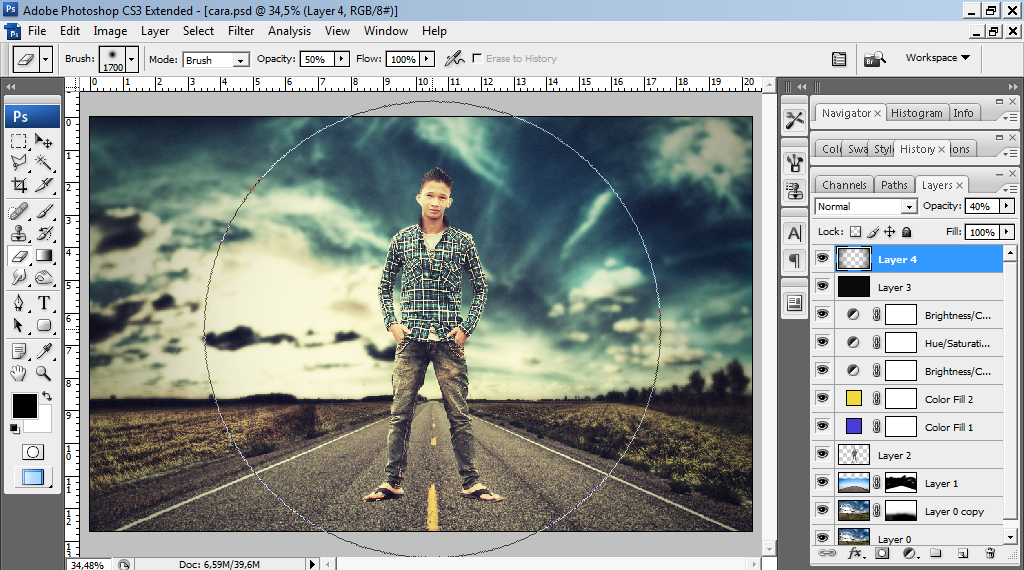Hide the Color Fill 1 layer
Screen dimensions: 1024x570
click(822, 426)
